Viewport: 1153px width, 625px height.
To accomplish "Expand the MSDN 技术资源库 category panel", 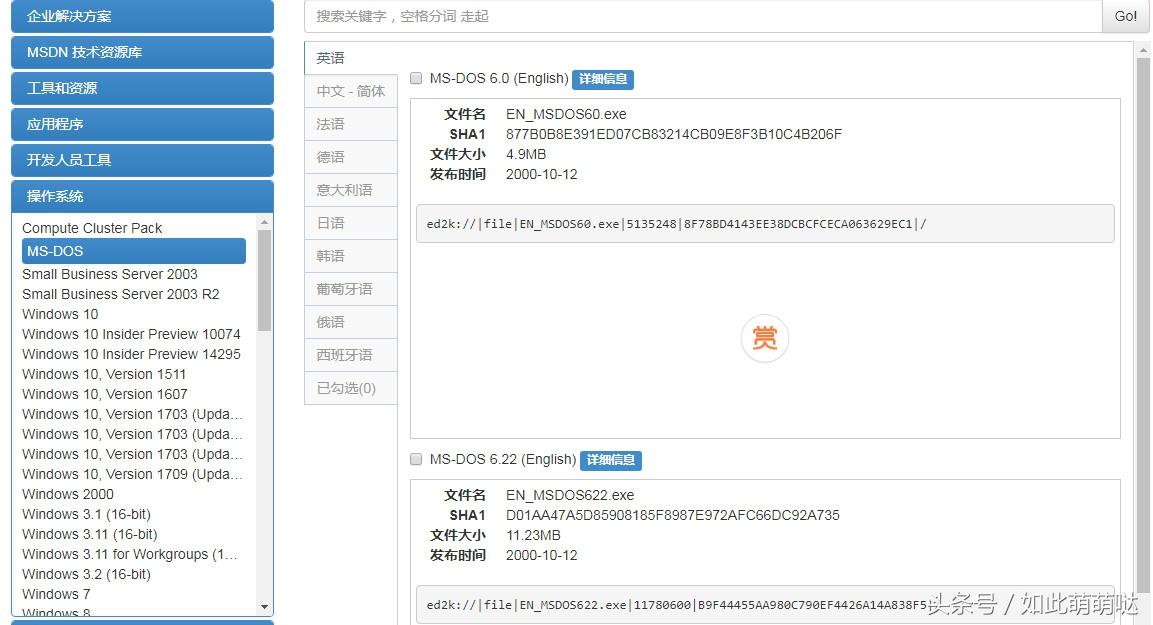I will click(143, 52).
